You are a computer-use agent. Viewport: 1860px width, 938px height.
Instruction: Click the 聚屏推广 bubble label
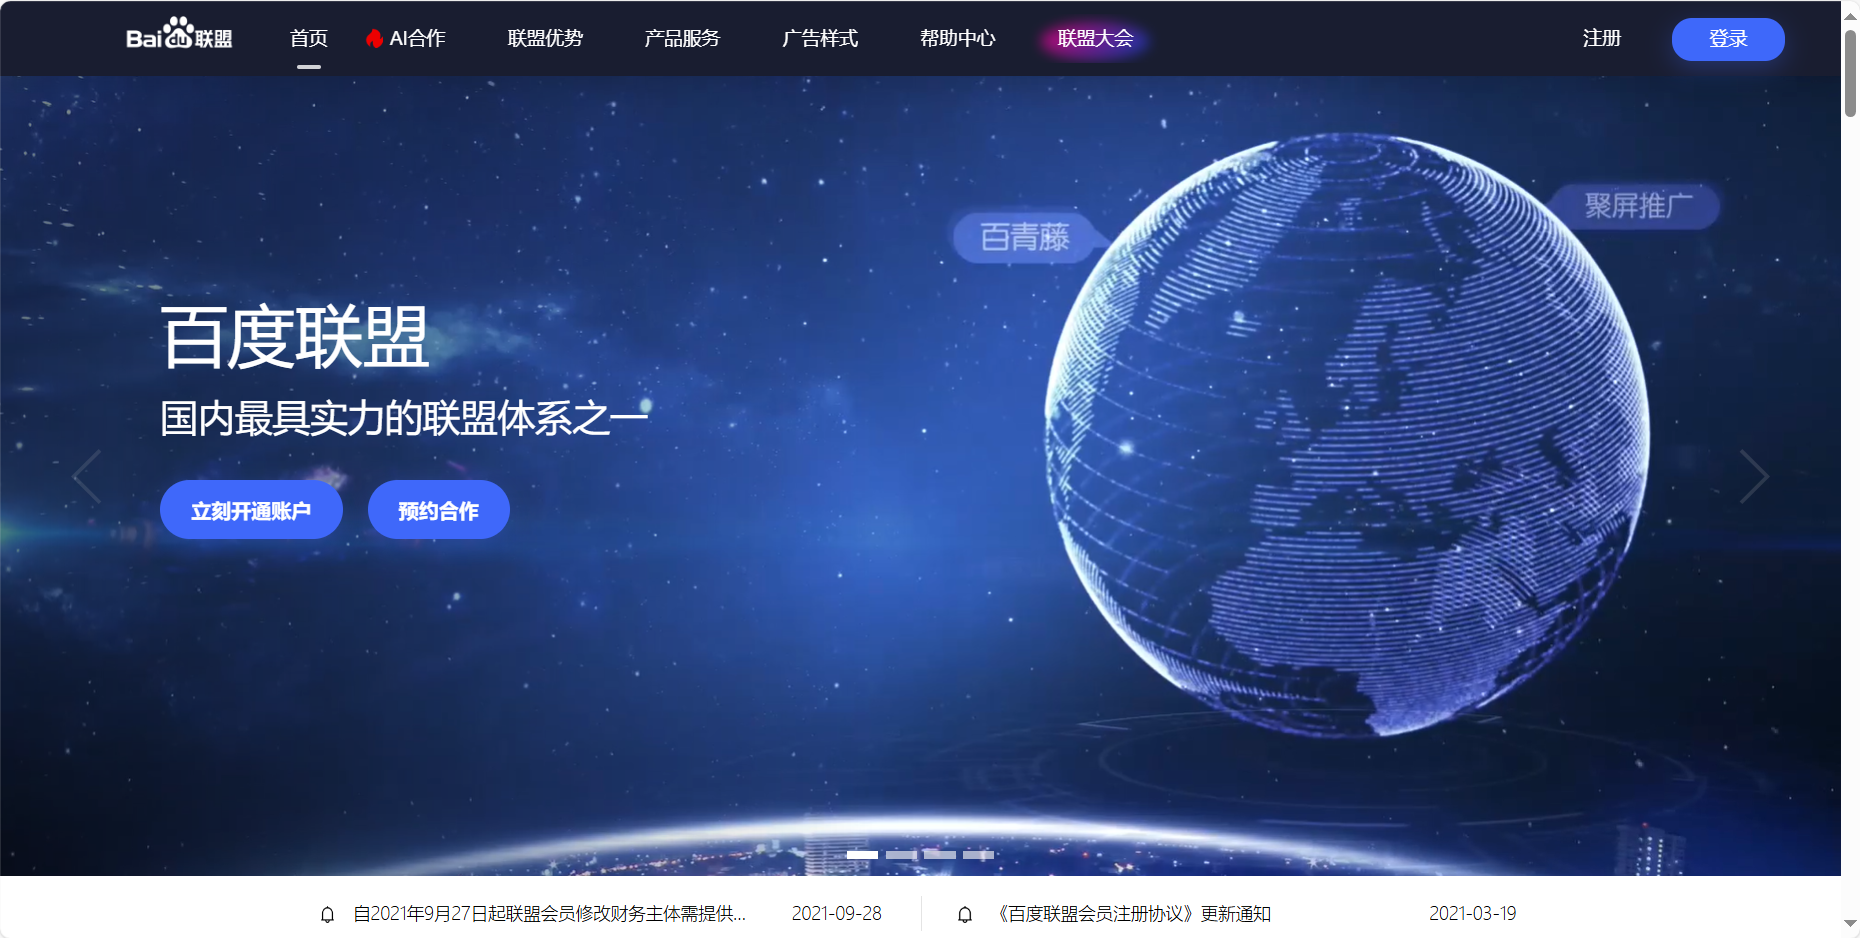point(1638,206)
